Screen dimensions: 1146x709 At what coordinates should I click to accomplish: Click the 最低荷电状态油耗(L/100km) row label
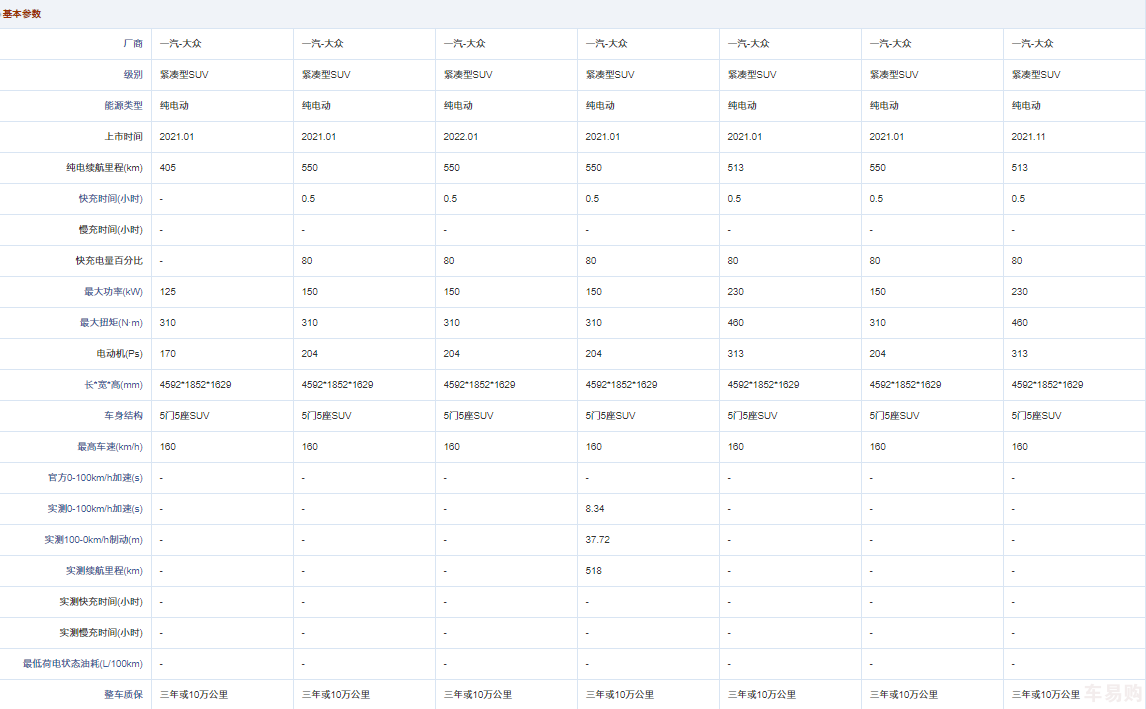coord(83,664)
